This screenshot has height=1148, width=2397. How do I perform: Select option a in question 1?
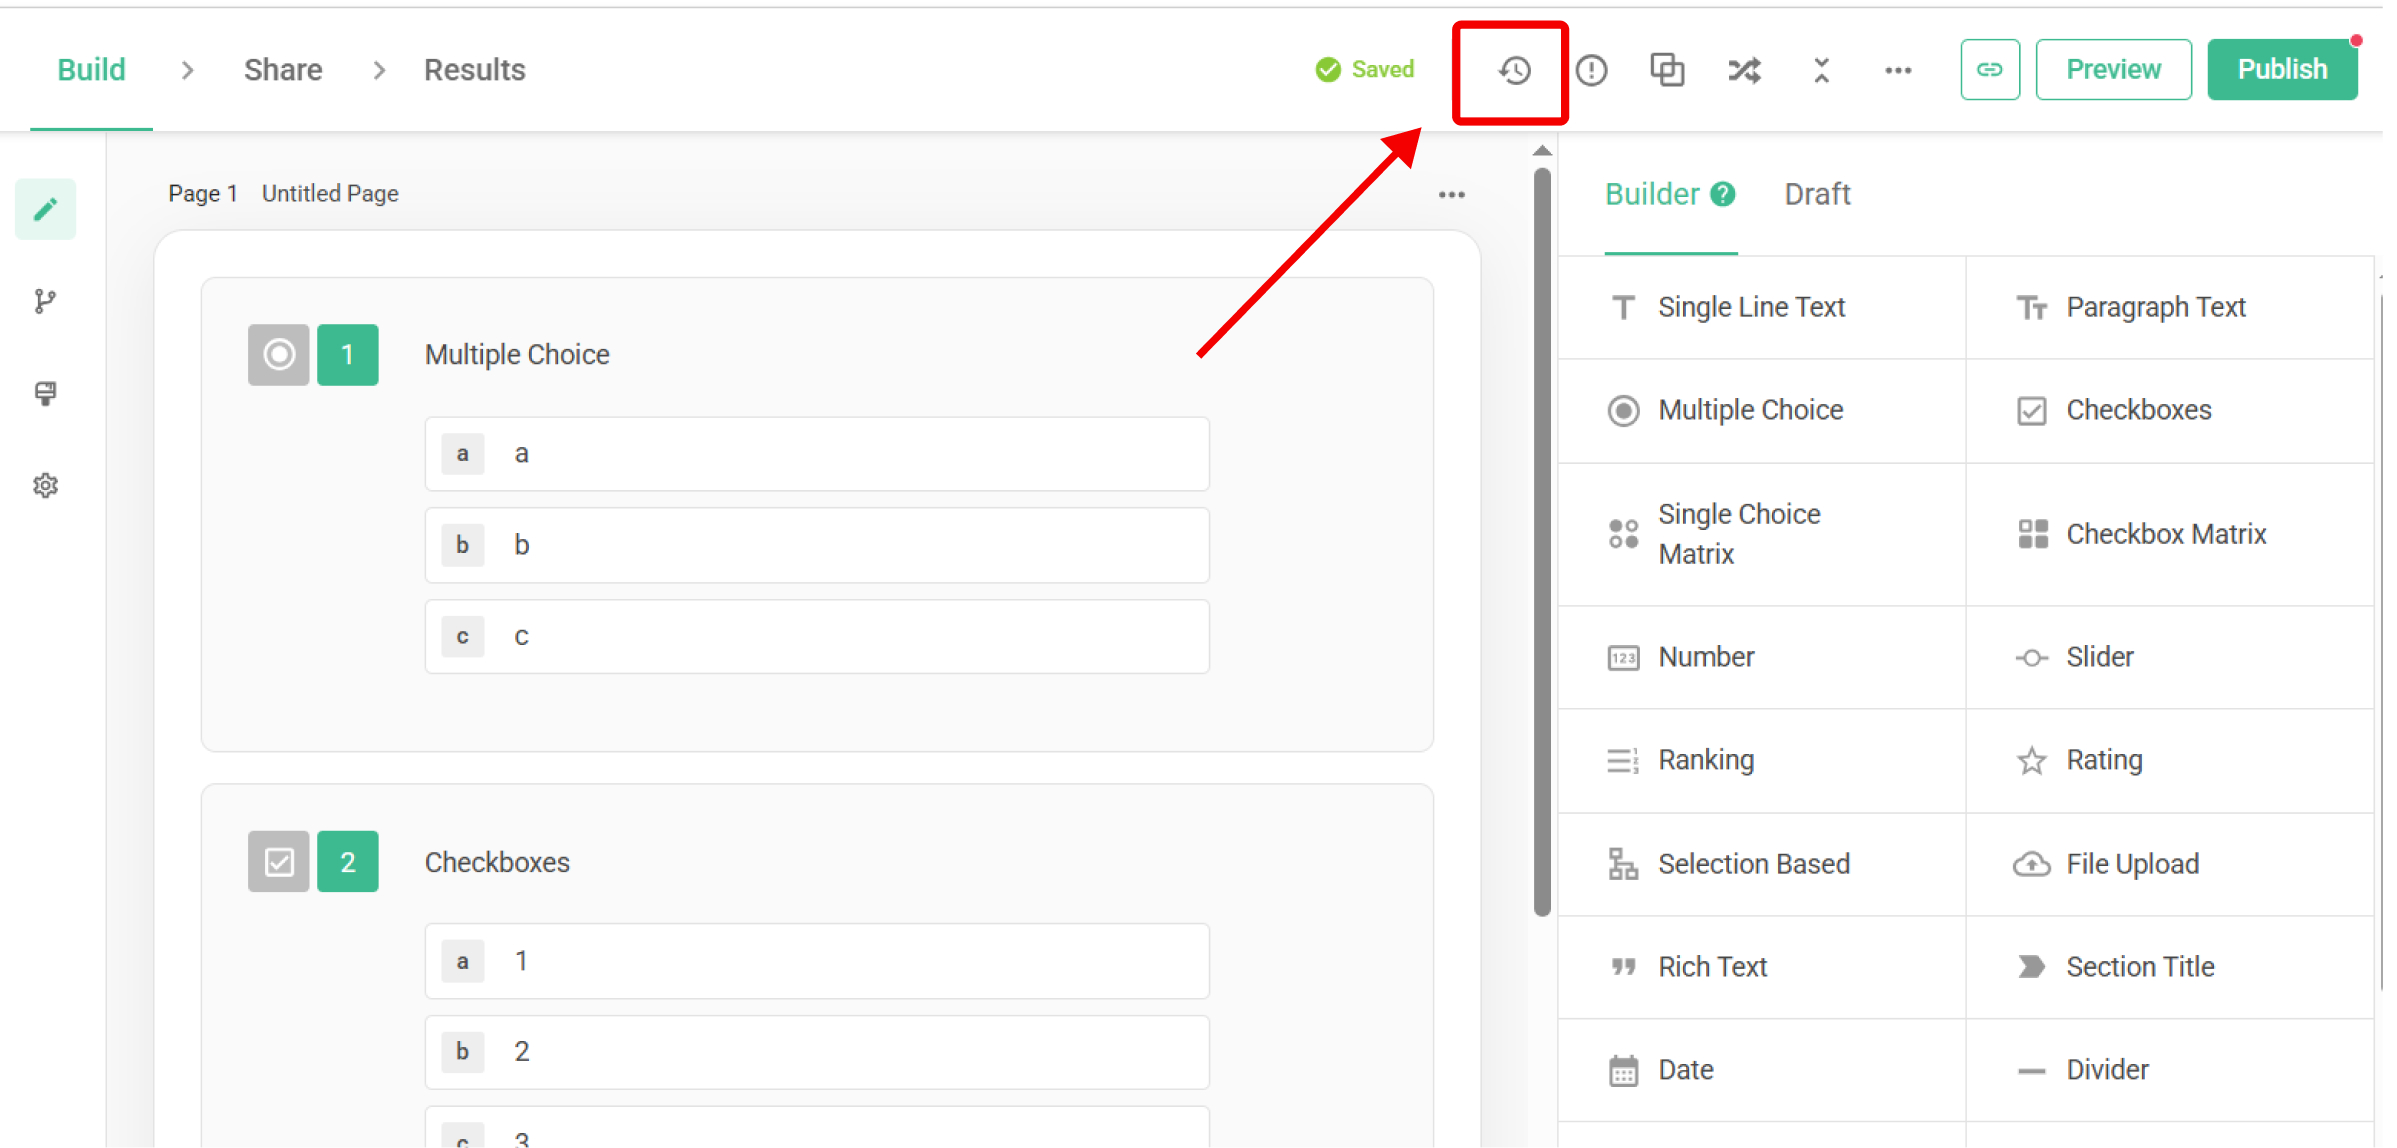pyautogui.click(x=817, y=454)
